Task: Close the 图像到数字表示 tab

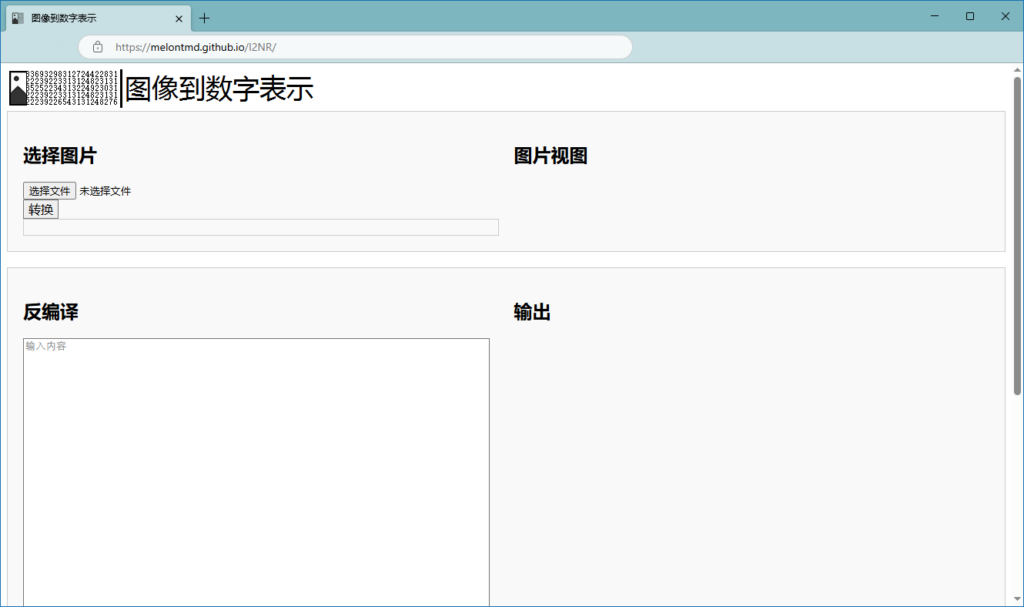Action: (x=179, y=18)
